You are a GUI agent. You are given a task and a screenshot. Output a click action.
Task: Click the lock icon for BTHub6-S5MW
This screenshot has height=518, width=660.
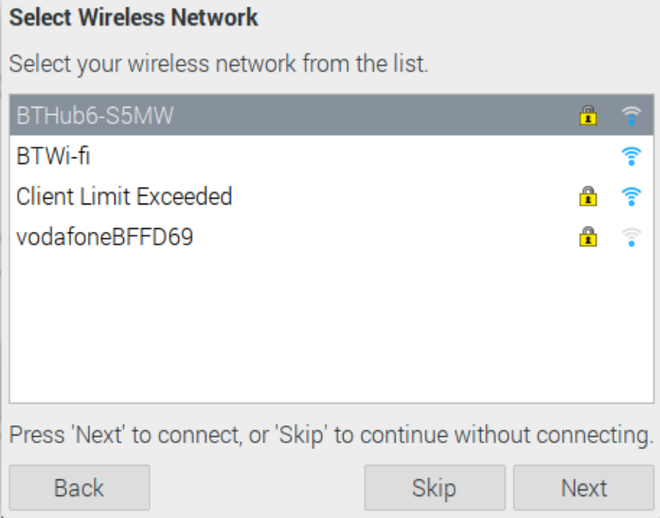[x=588, y=116]
